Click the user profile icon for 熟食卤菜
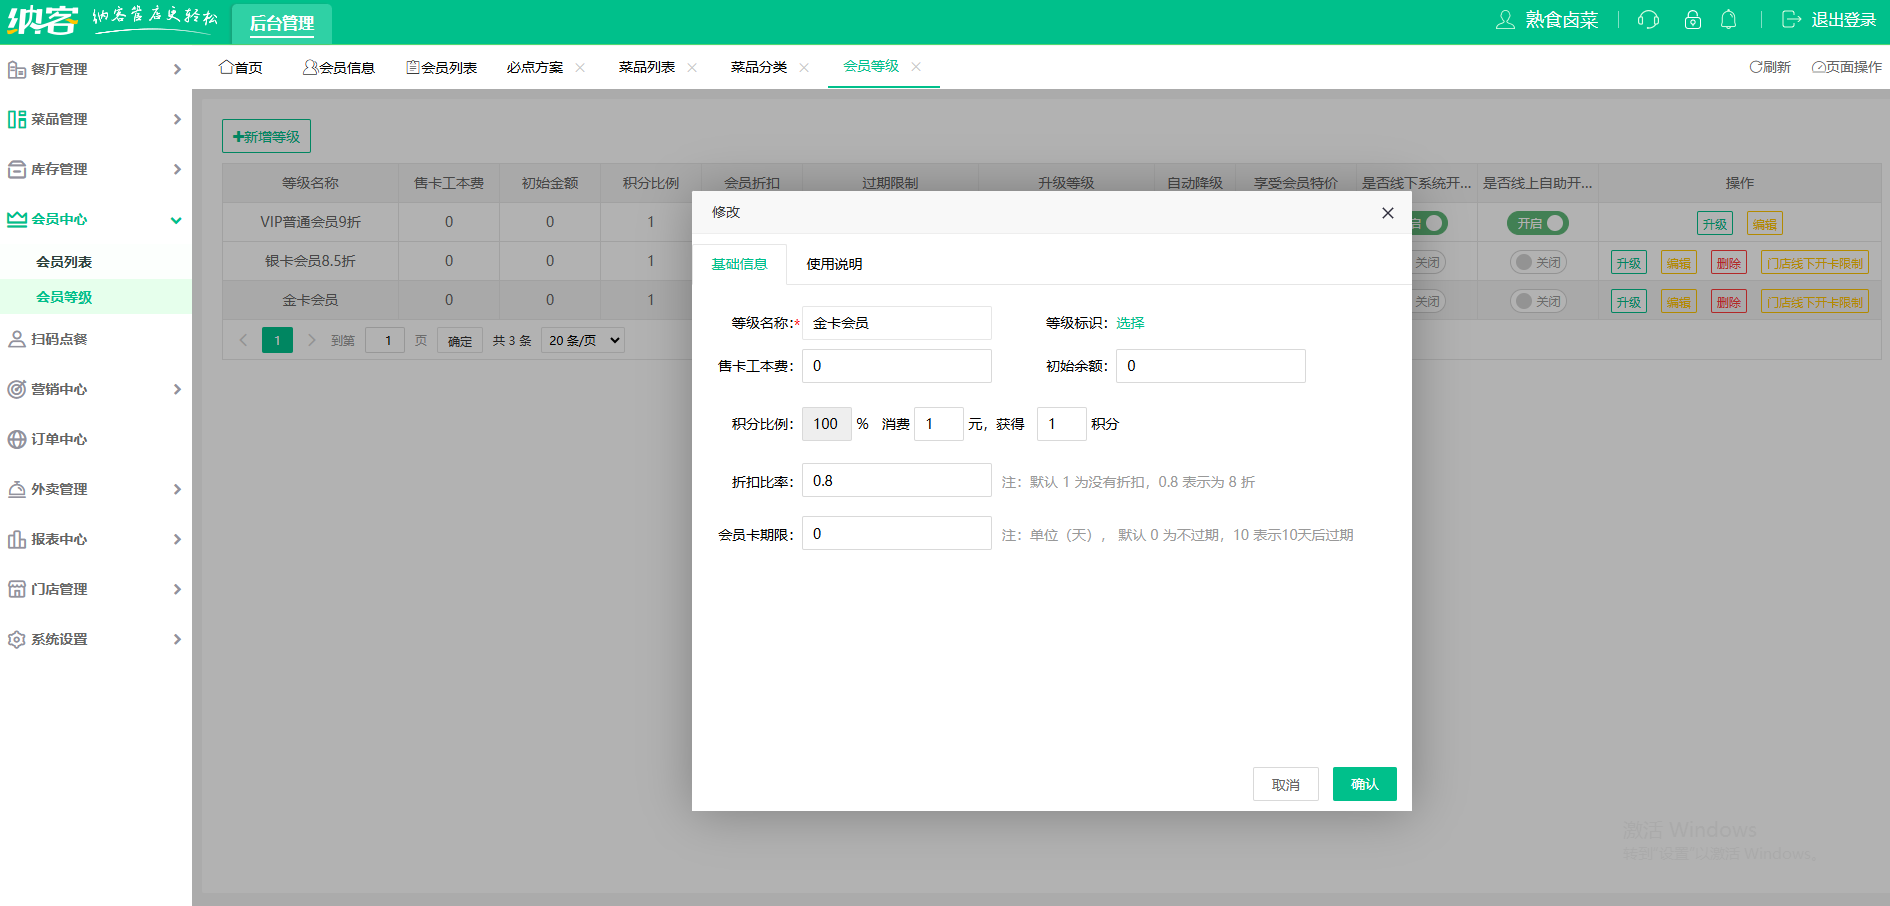Image resolution: width=1890 pixels, height=906 pixels. point(1505,20)
